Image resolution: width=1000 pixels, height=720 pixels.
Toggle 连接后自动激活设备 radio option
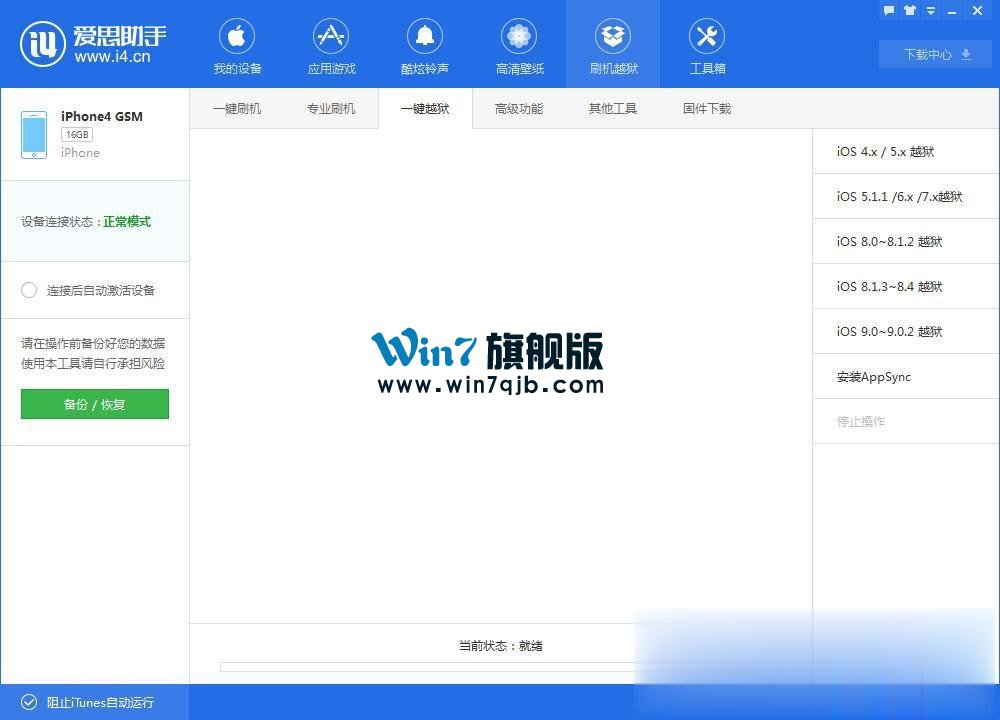[29, 290]
